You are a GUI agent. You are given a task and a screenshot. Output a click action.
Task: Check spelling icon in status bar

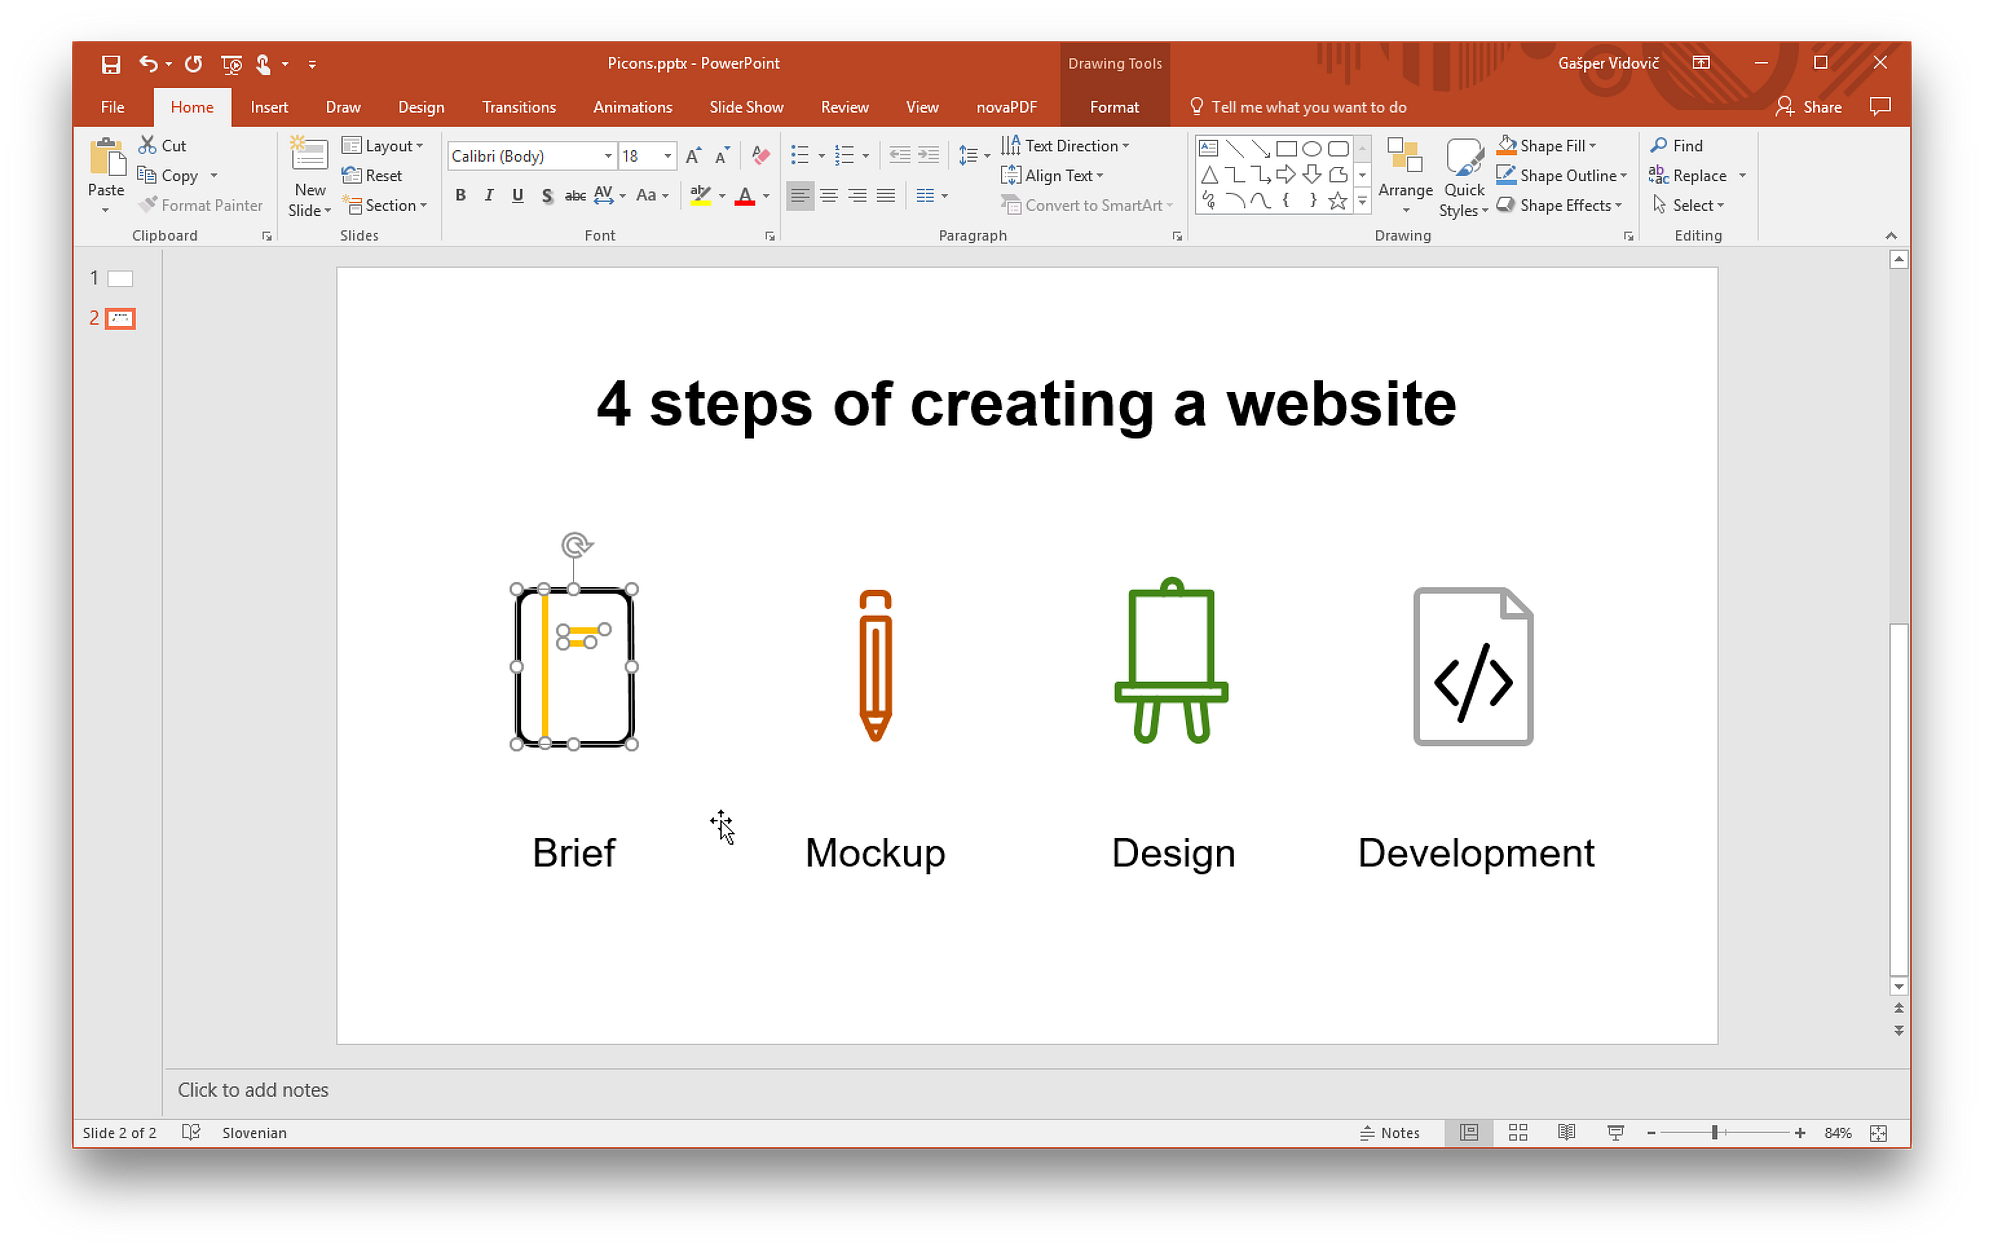pyautogui.click(x=191, y=1132)
